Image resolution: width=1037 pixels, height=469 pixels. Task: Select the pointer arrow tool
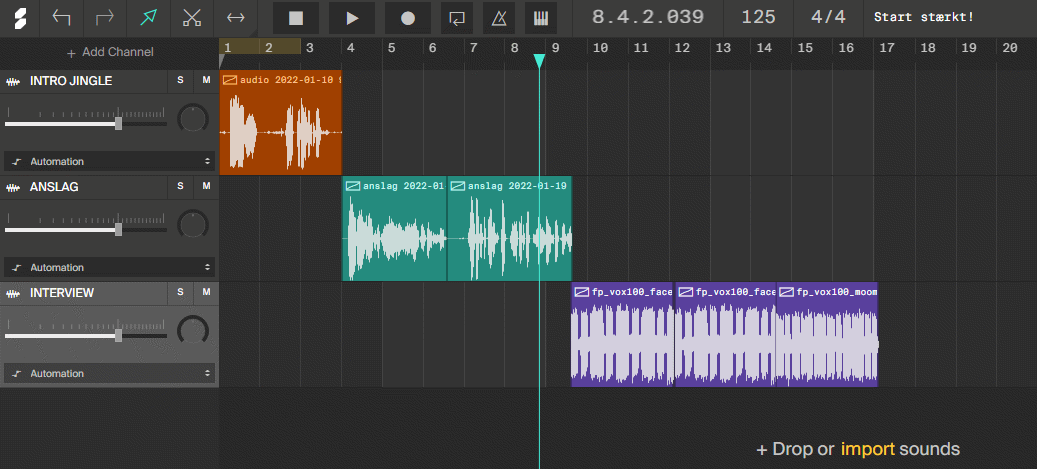(148, 18)
